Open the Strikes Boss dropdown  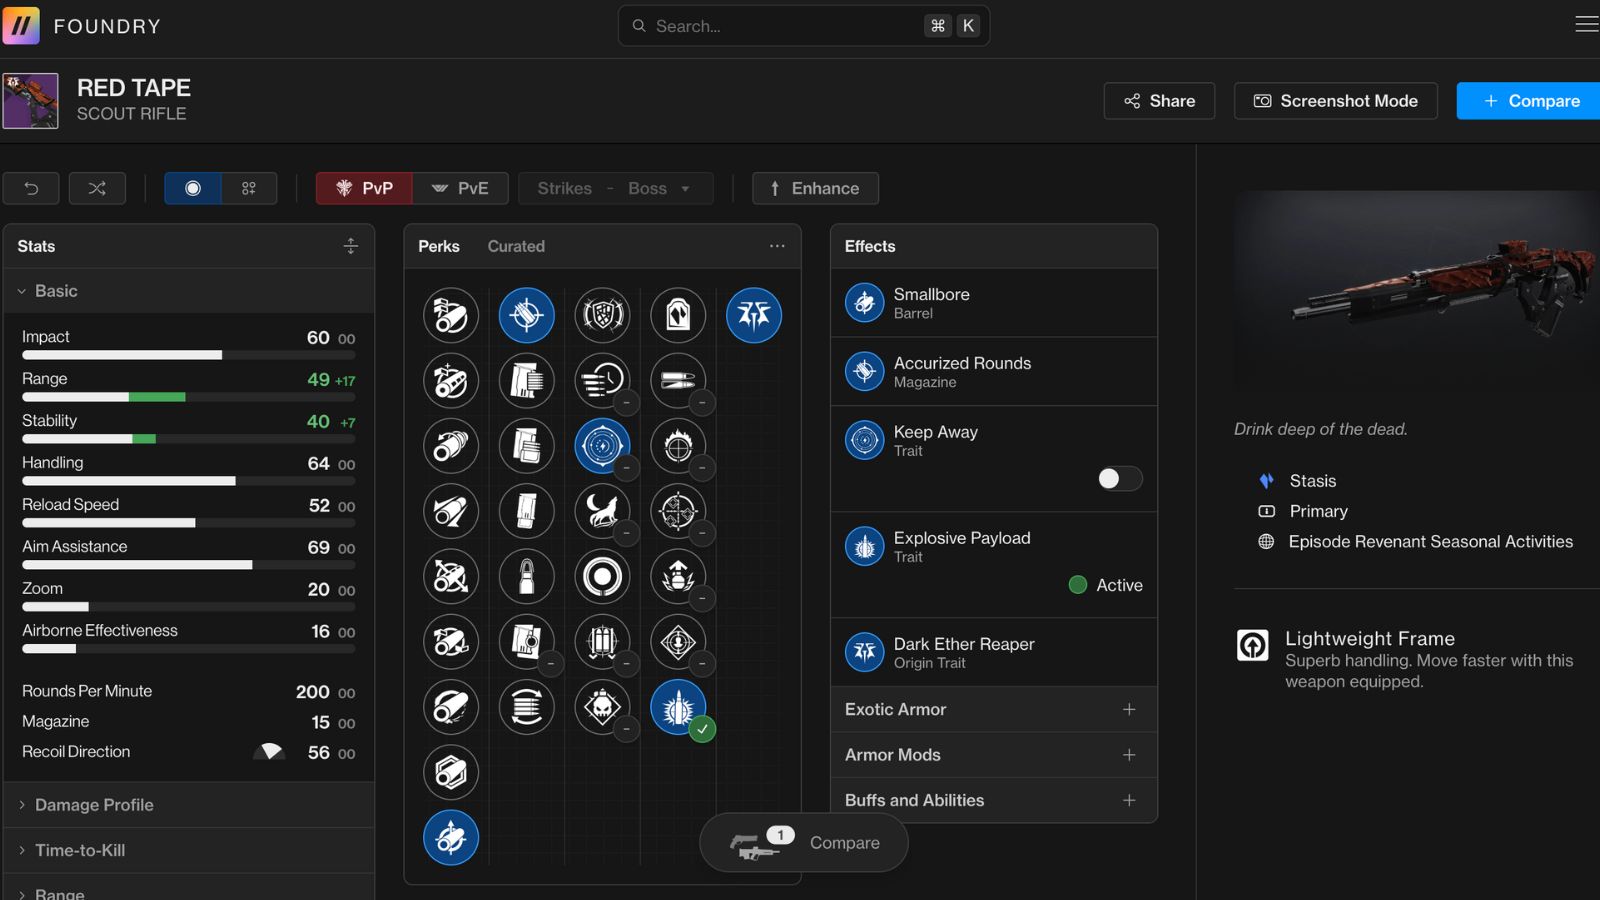615,188
